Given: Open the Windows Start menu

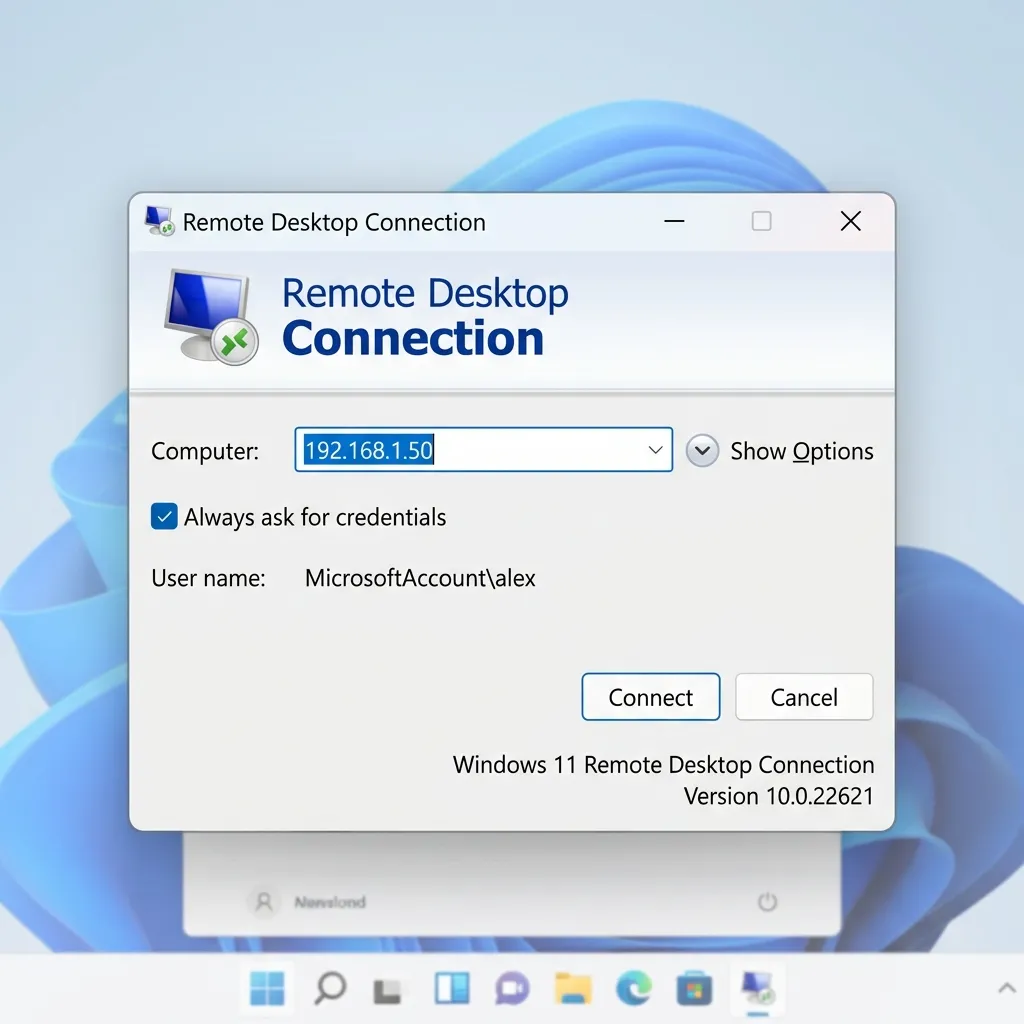Looking at the screenshot, I should (268, 987).
